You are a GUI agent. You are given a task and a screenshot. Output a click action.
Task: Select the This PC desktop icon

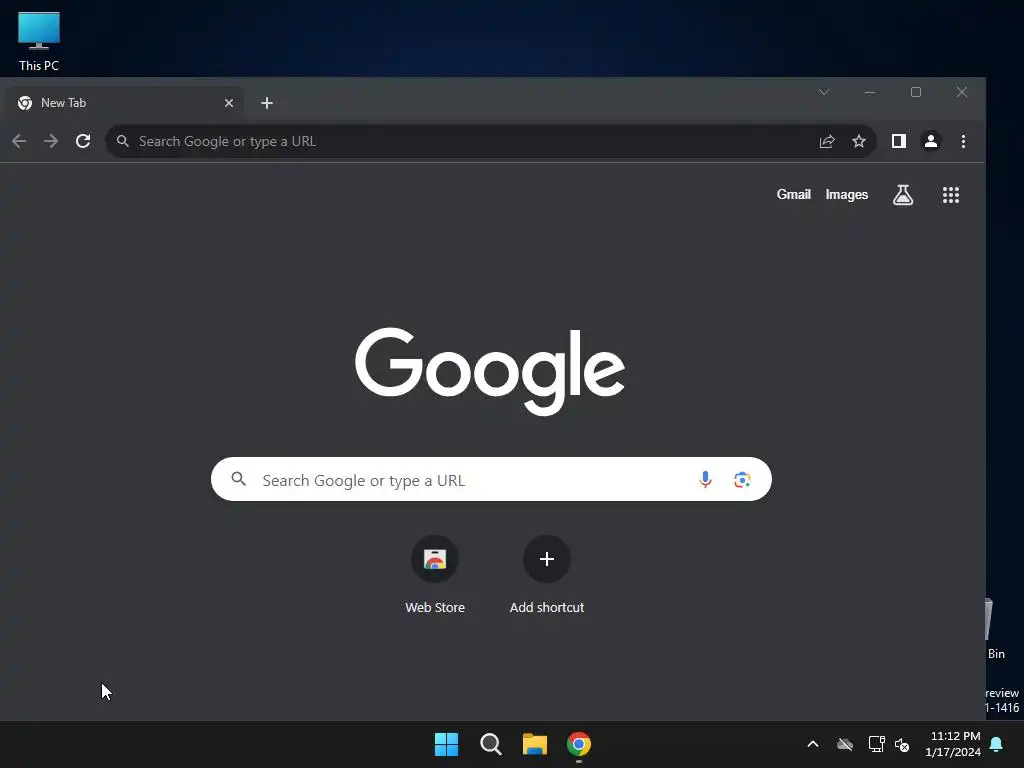[x=39, y=41]
